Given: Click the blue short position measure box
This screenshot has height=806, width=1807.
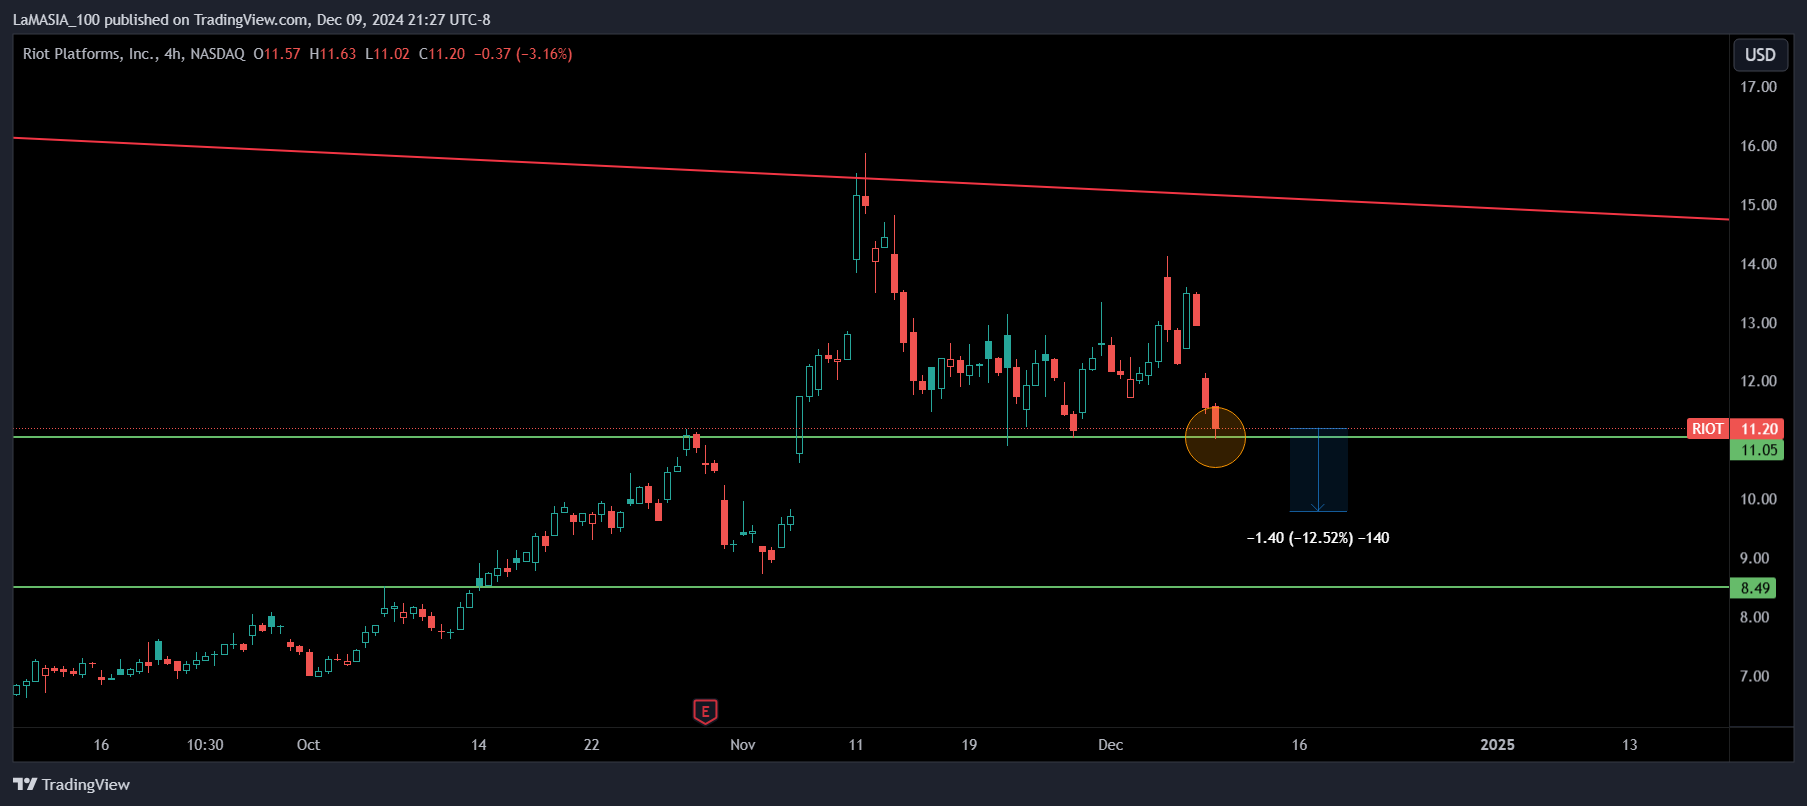Looking at the screenshot, I should (1318, 470).
